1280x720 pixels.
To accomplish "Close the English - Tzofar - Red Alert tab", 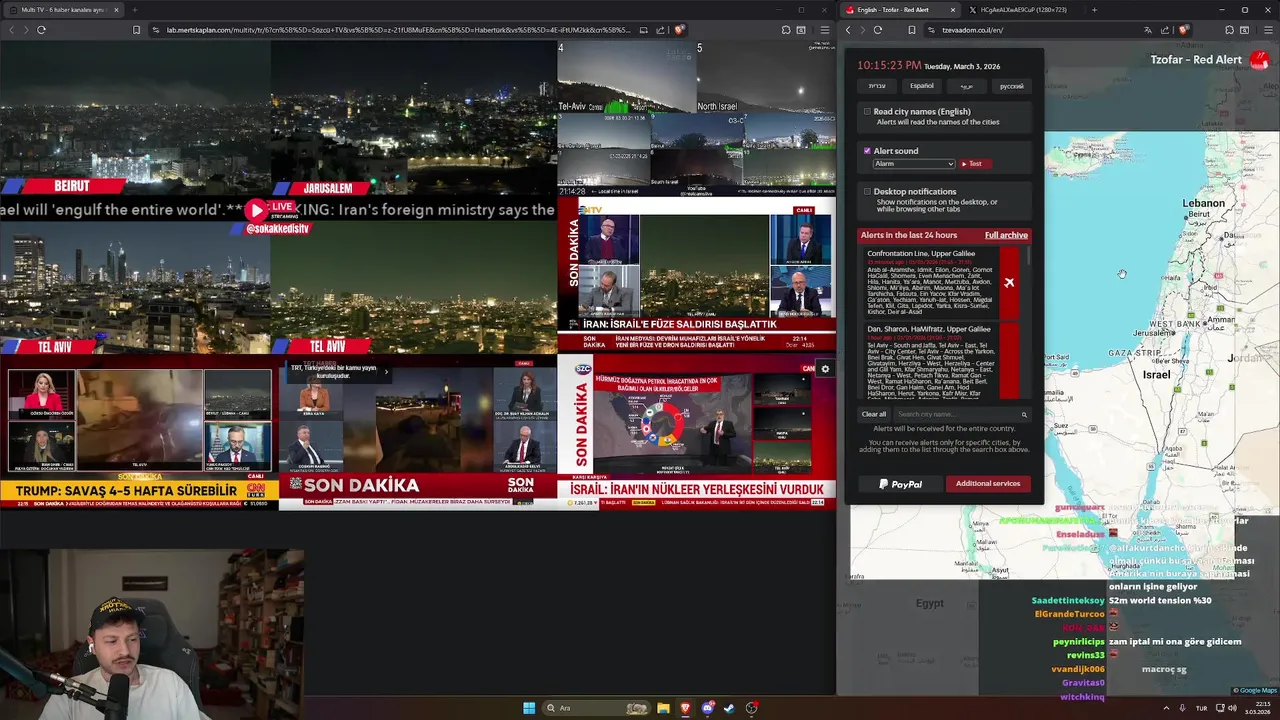I will (952, 10).
